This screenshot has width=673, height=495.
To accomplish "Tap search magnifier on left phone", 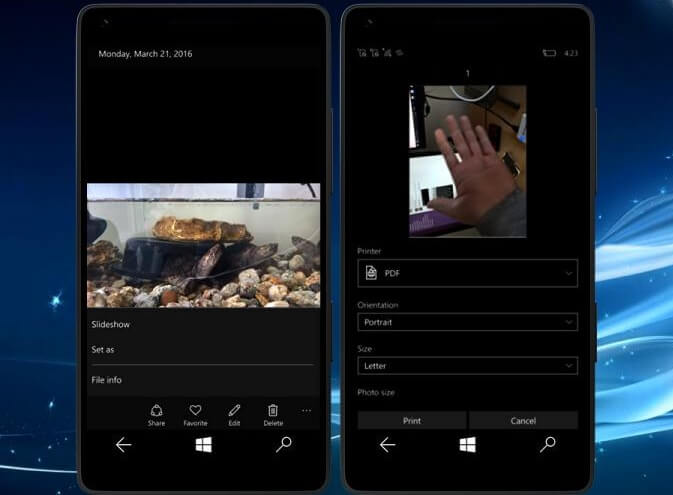I will click(284, 444).
